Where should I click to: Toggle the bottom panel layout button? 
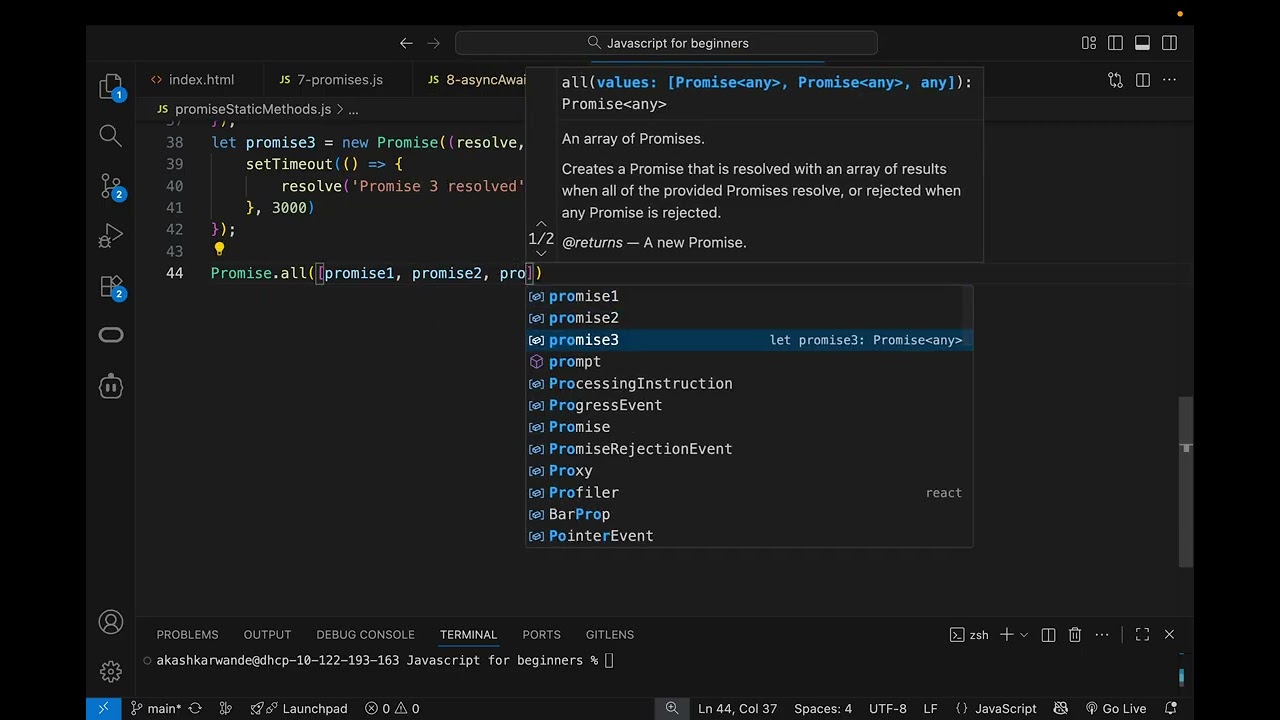tap(1142, 43)
